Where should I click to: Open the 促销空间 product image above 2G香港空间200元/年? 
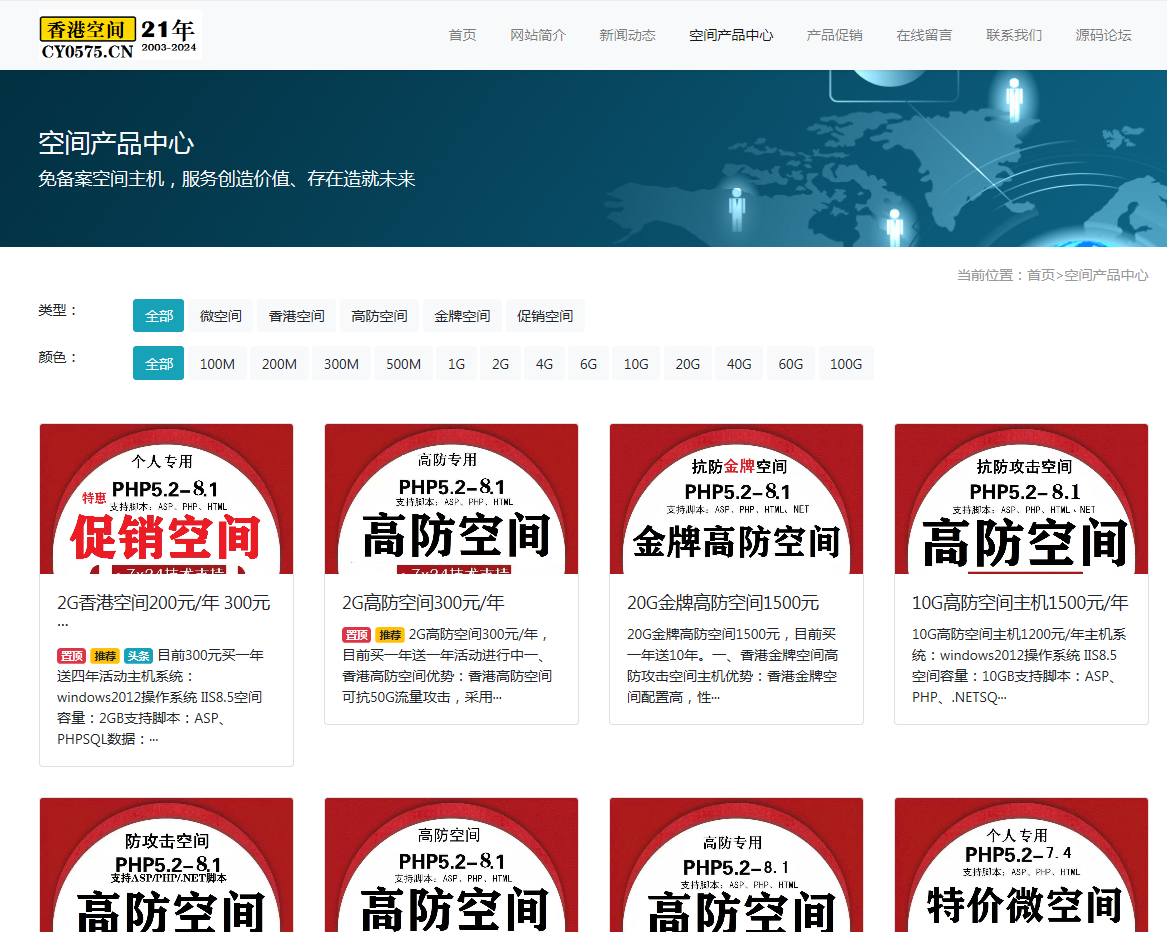click(167, 499)
